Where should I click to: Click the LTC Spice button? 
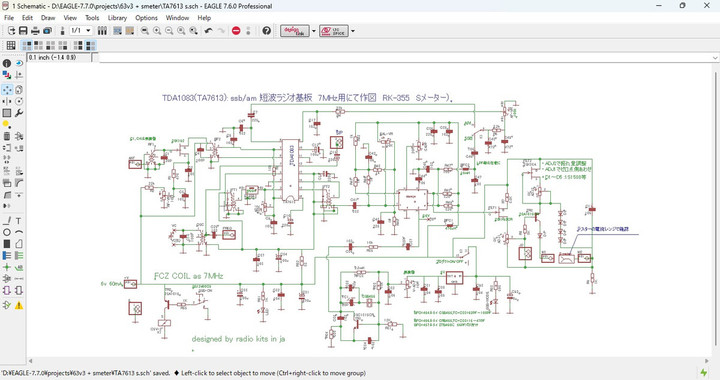tap(334, 31)
